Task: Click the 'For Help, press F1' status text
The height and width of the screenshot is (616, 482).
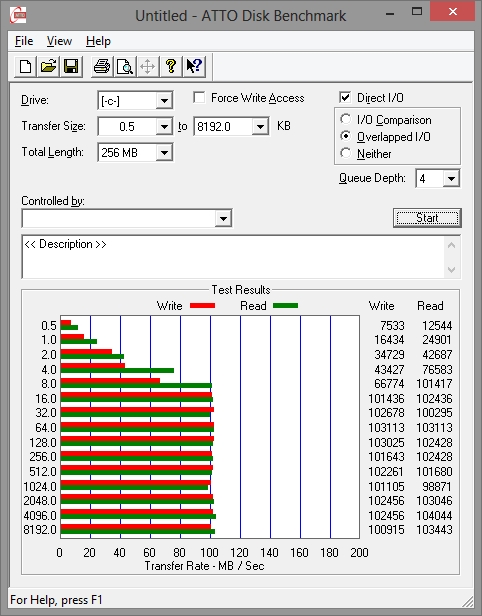Action: click(x=56, y=600)
